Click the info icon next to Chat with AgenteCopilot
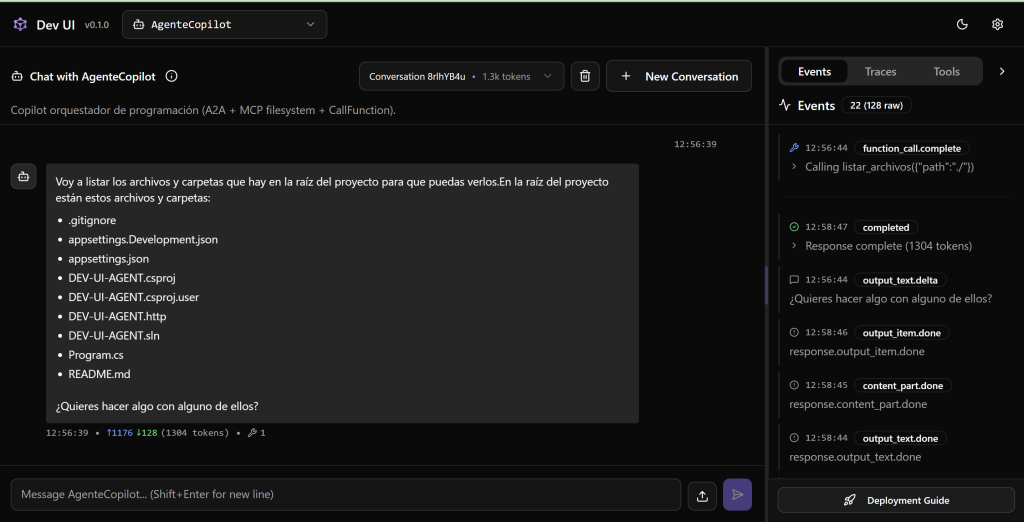Viewport: 1024px width, 522px height. click(x=172, y=76)
